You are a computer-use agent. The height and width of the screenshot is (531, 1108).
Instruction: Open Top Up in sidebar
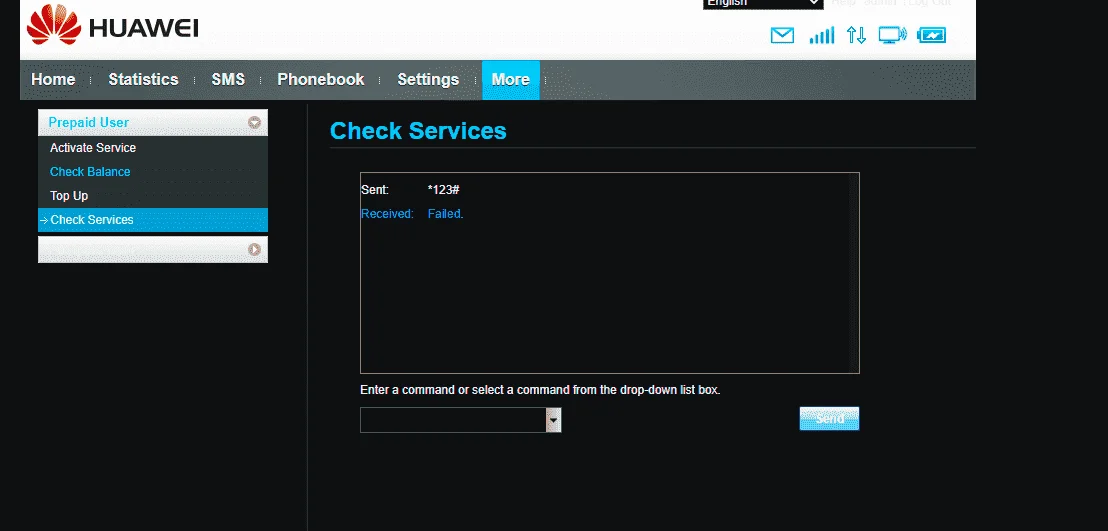[69, 196]
